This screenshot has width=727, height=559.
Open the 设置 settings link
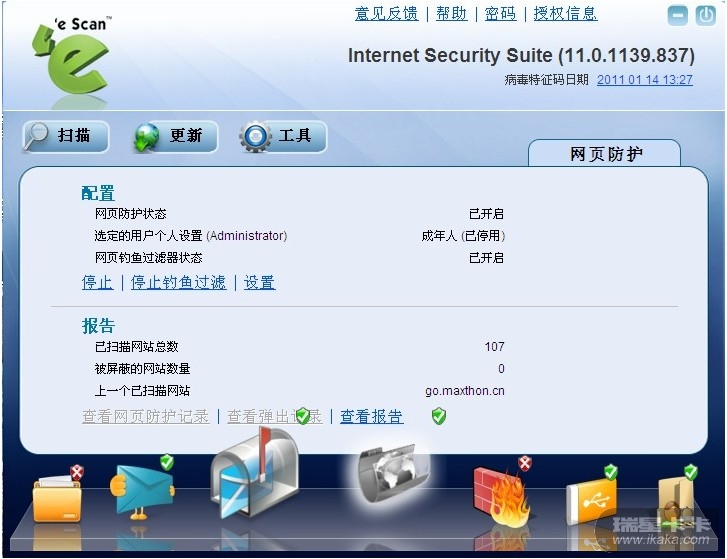pyautogui.click(x=259, y=283)
